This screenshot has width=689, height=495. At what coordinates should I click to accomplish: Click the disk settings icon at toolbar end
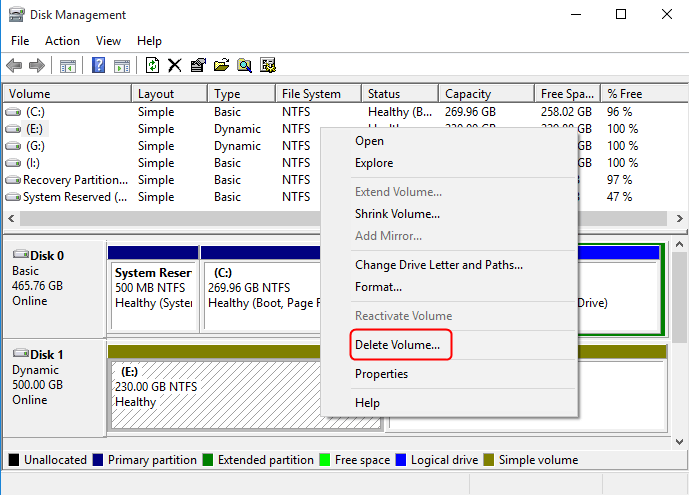coord(268,66)
